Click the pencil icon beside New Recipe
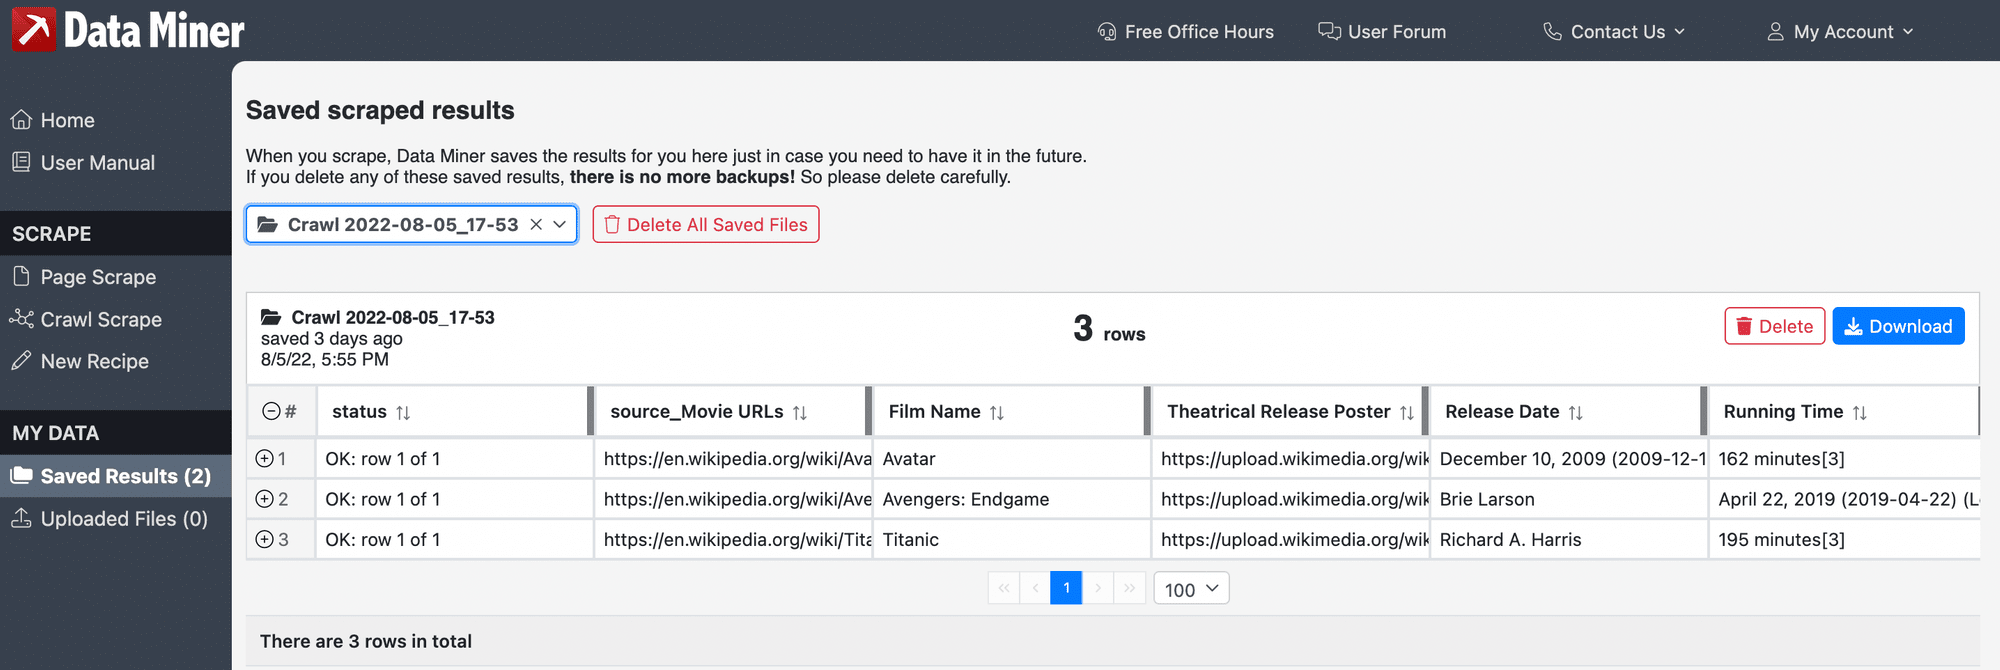This screenshot has height=670, width=2000. point(21,360)
